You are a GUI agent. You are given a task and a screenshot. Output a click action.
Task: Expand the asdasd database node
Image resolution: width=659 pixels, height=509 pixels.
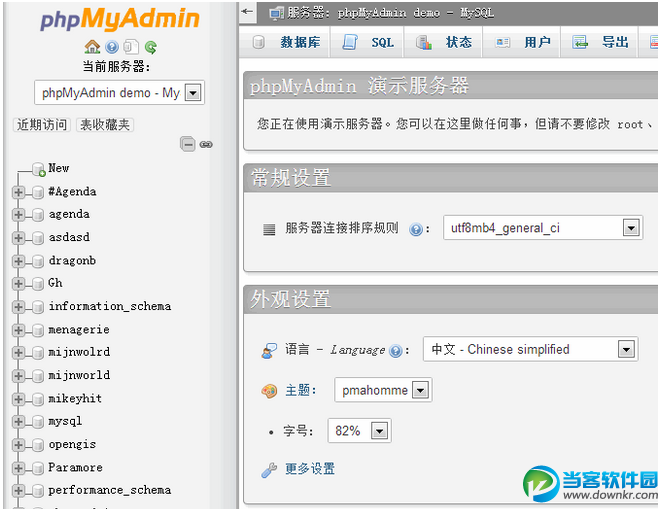tap(18, 238)
